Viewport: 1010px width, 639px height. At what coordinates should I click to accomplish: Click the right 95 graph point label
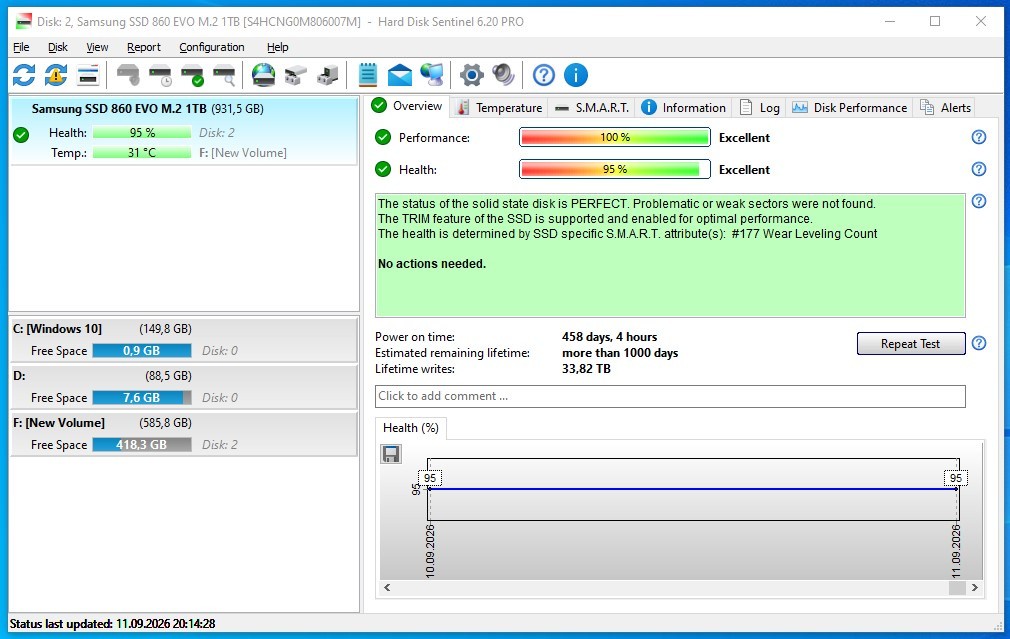tap(956, 478)
